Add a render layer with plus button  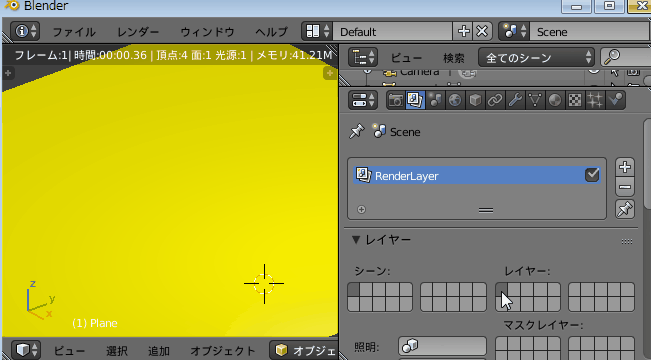coord(624,167)
